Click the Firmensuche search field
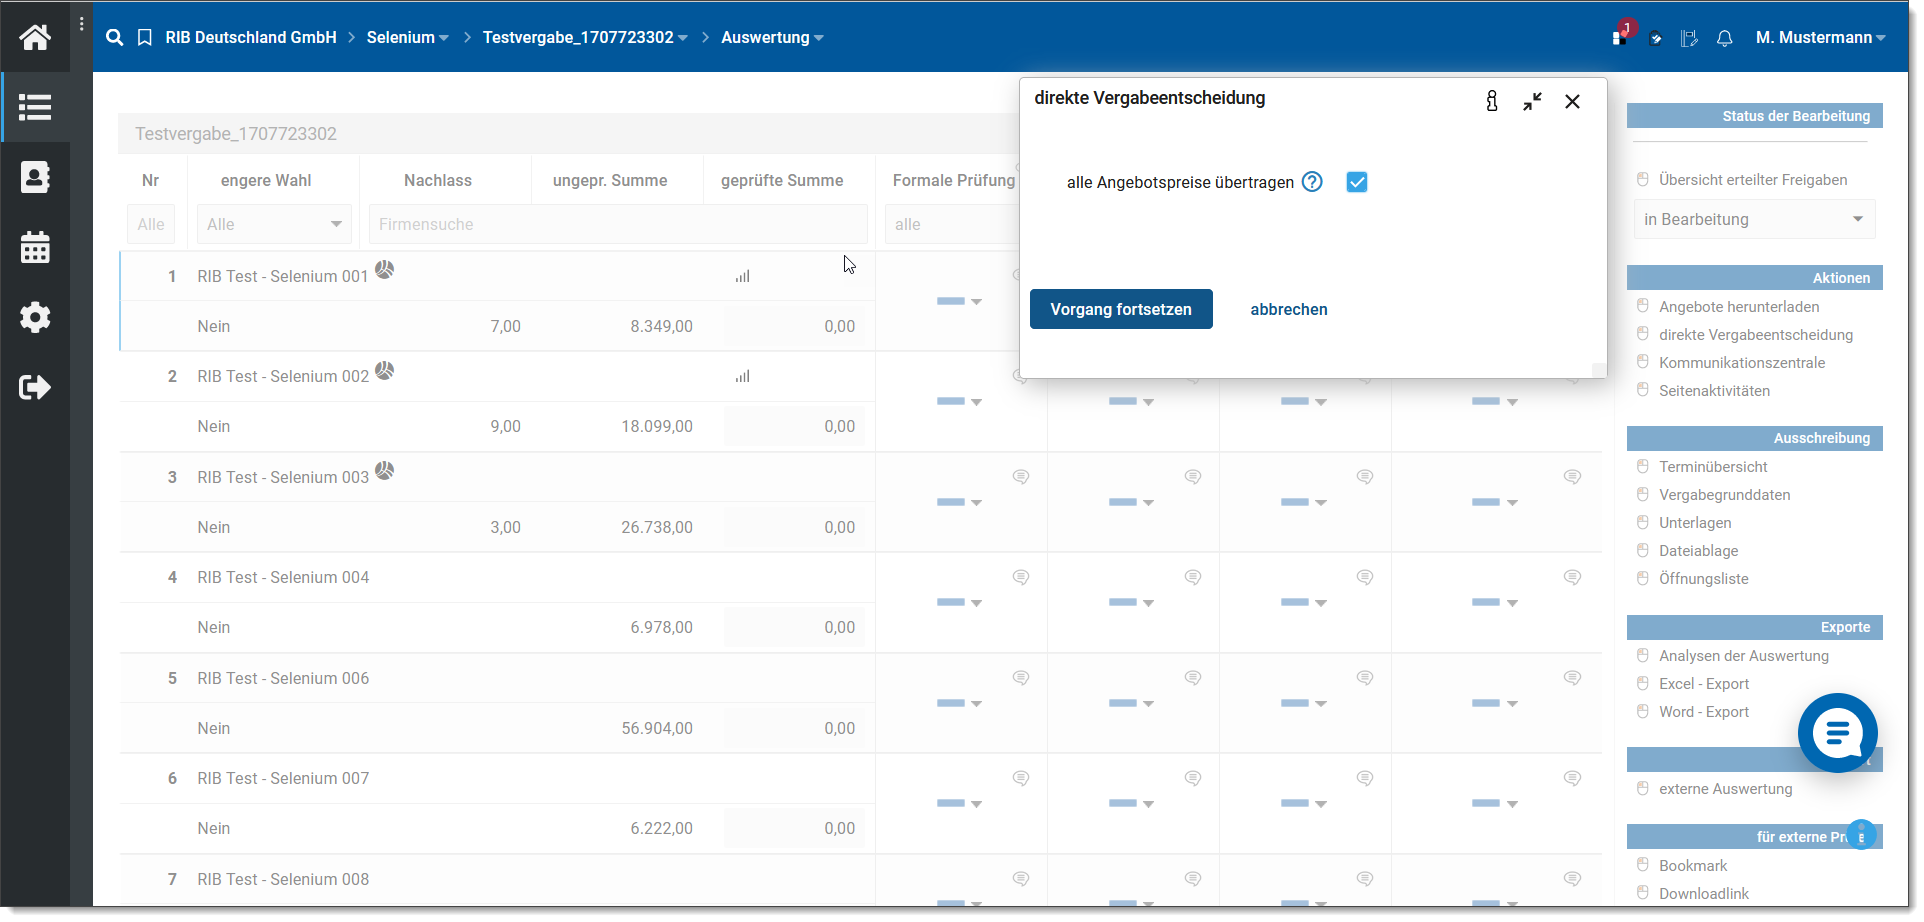 [x=617, y=224]
